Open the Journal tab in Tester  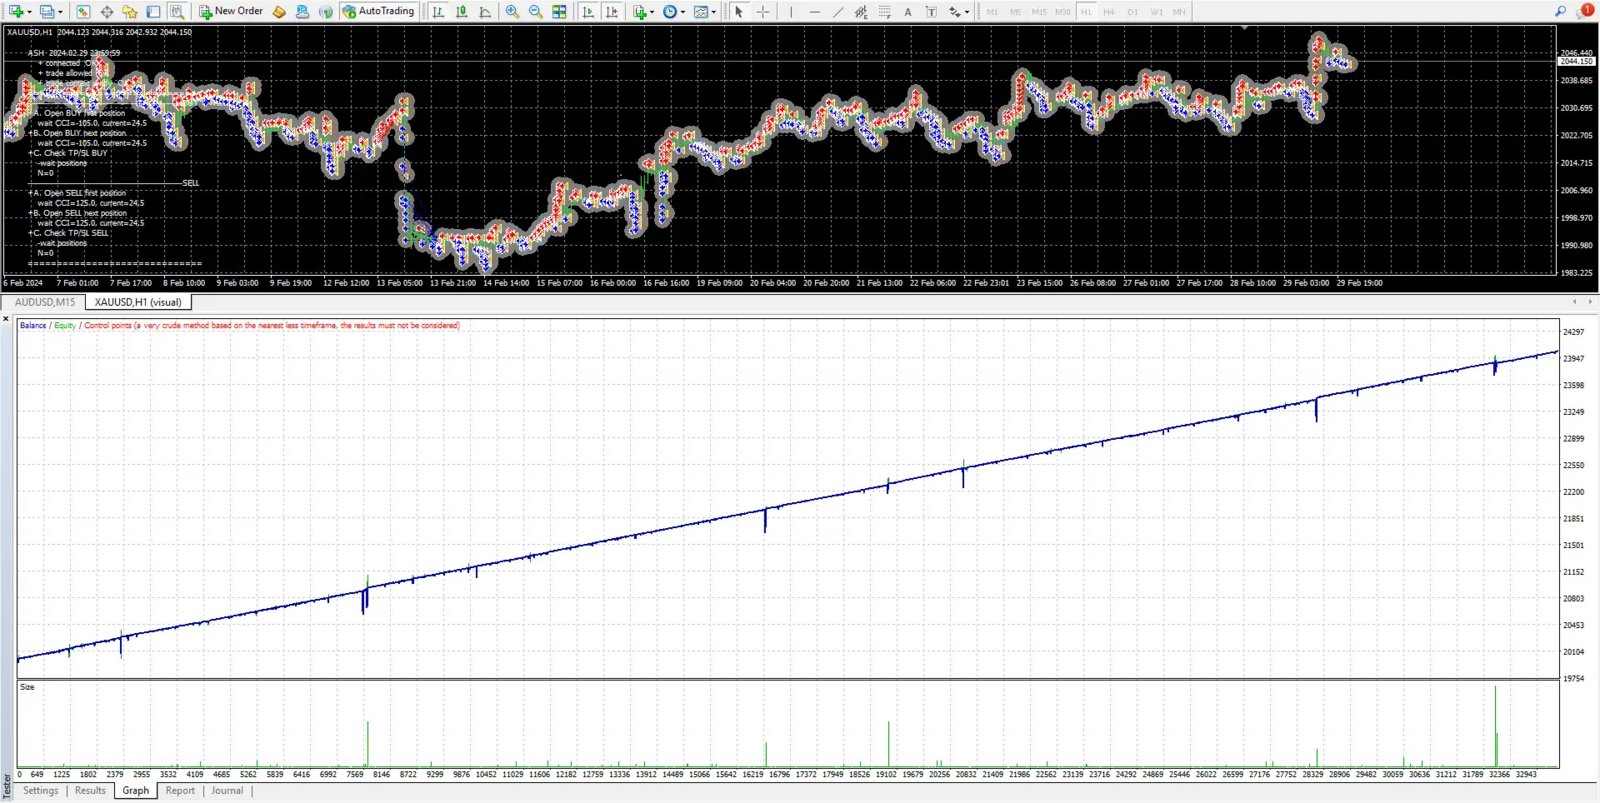227,791
